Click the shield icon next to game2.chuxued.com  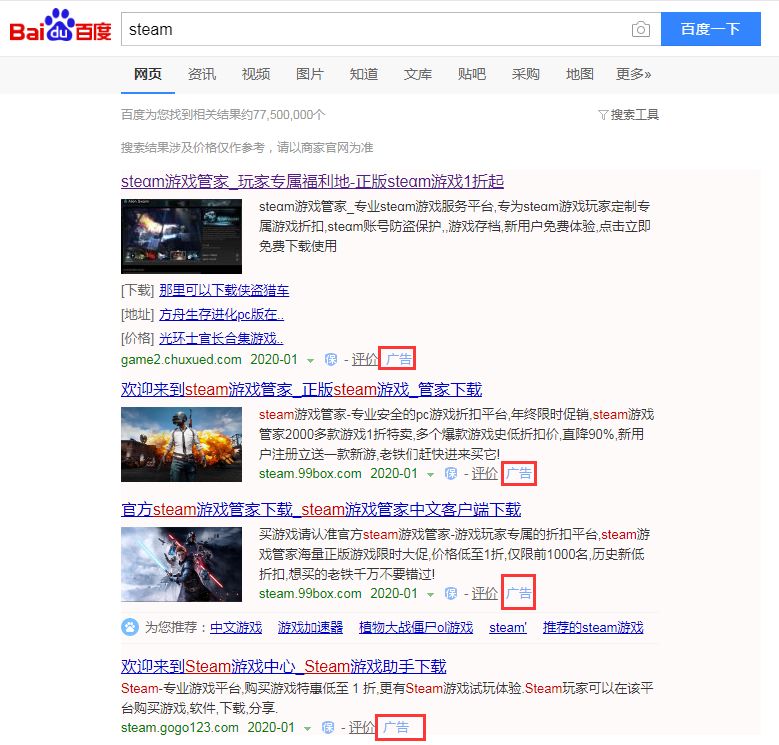pos(330,360)
